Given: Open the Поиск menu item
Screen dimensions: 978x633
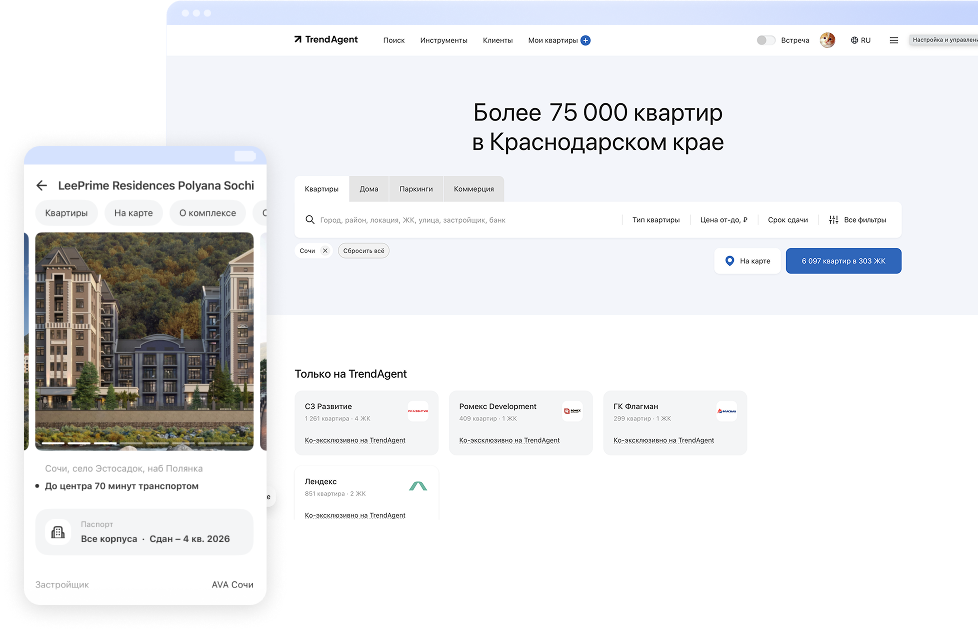Looking at the screenshot, I should pyautogui.click(x=394, y=41).
